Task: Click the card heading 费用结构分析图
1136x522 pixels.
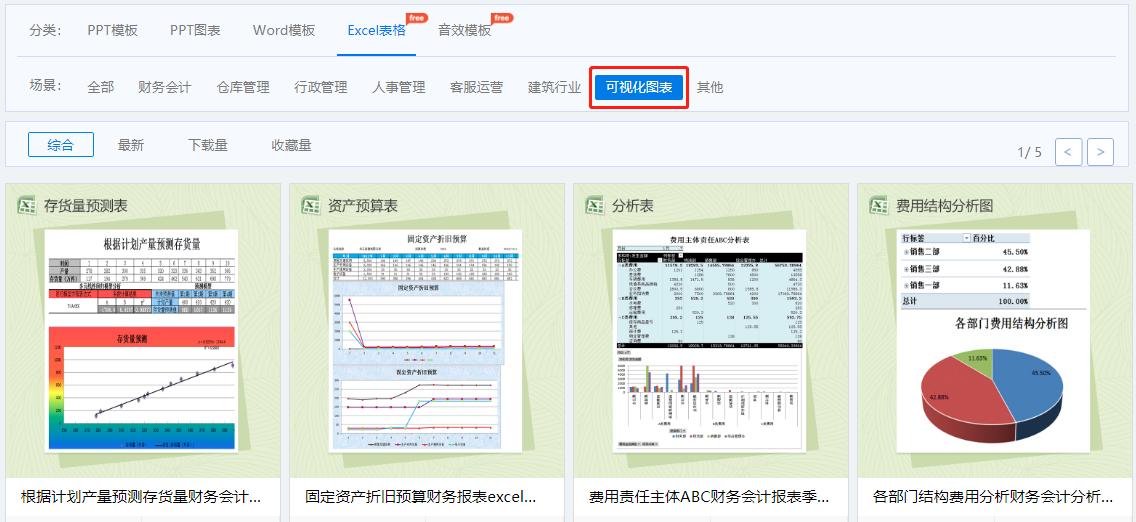Action: tap(944, 206)
